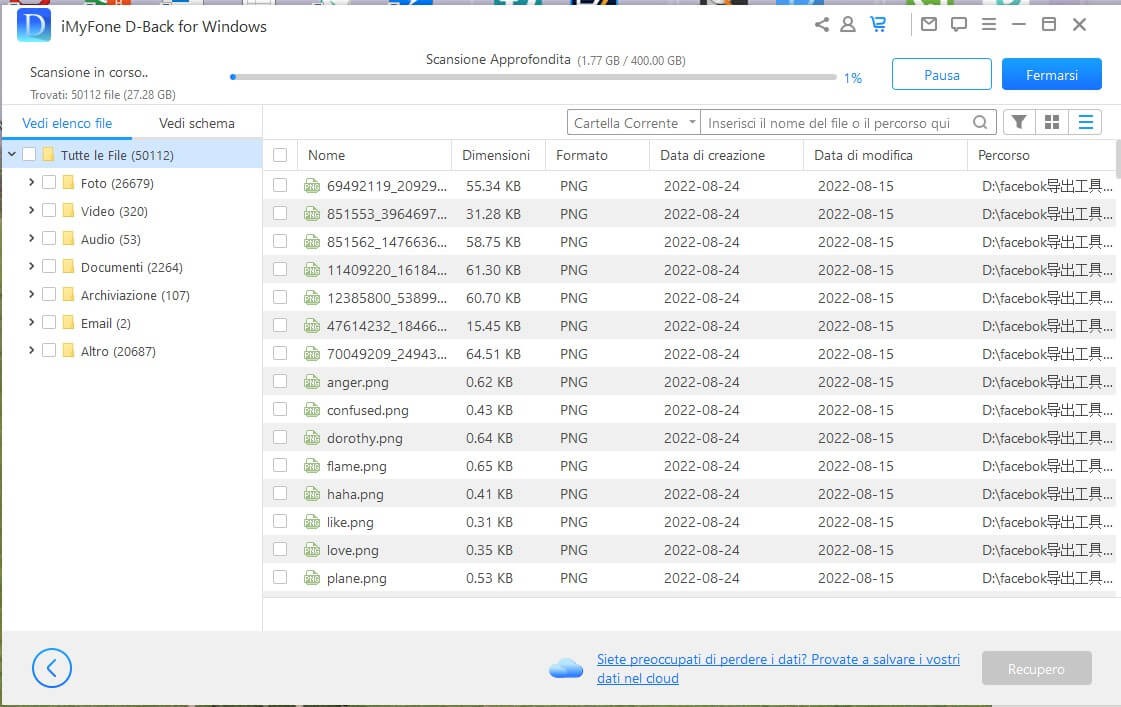The width and height of the screenshot is (1121, 707).
Task: Select the haha.png file name
Action: click(x=355, y=495)
